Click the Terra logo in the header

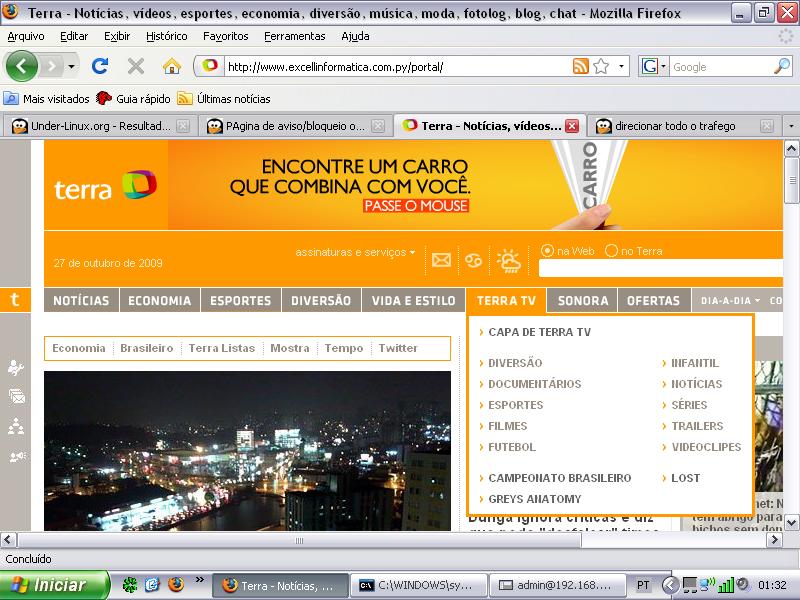106,186
